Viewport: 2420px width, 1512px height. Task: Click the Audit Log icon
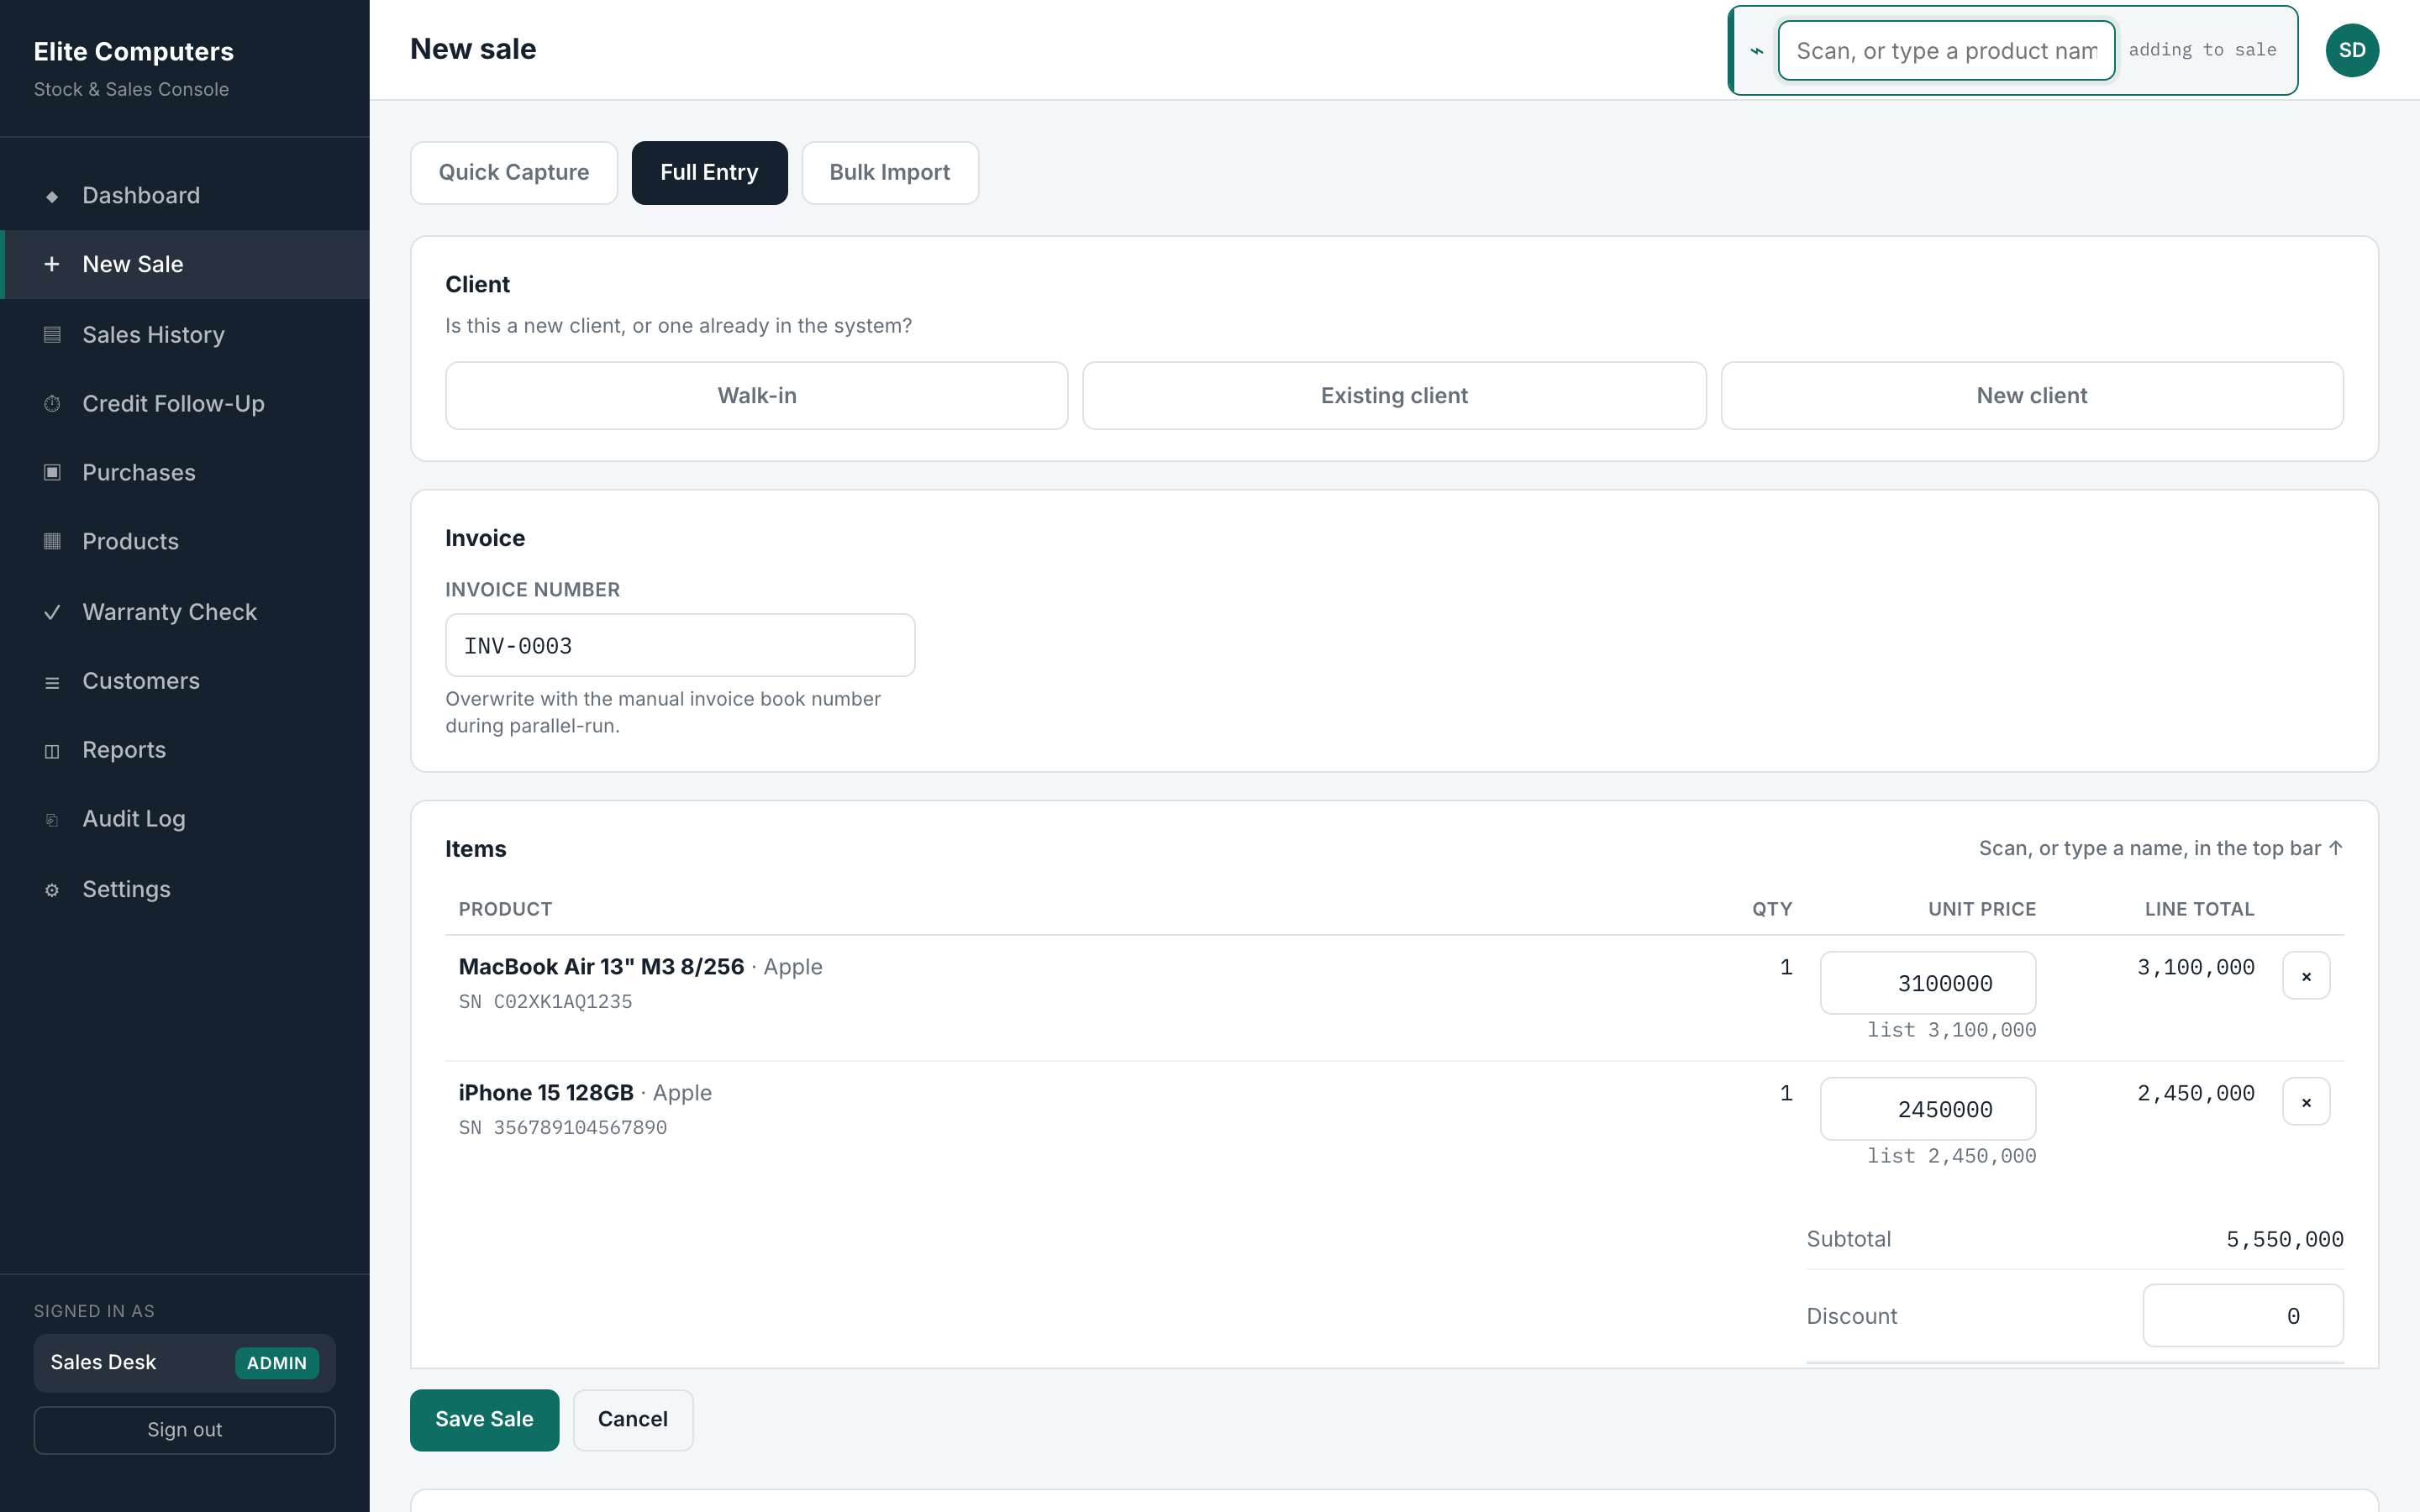[x=52, y=820]
